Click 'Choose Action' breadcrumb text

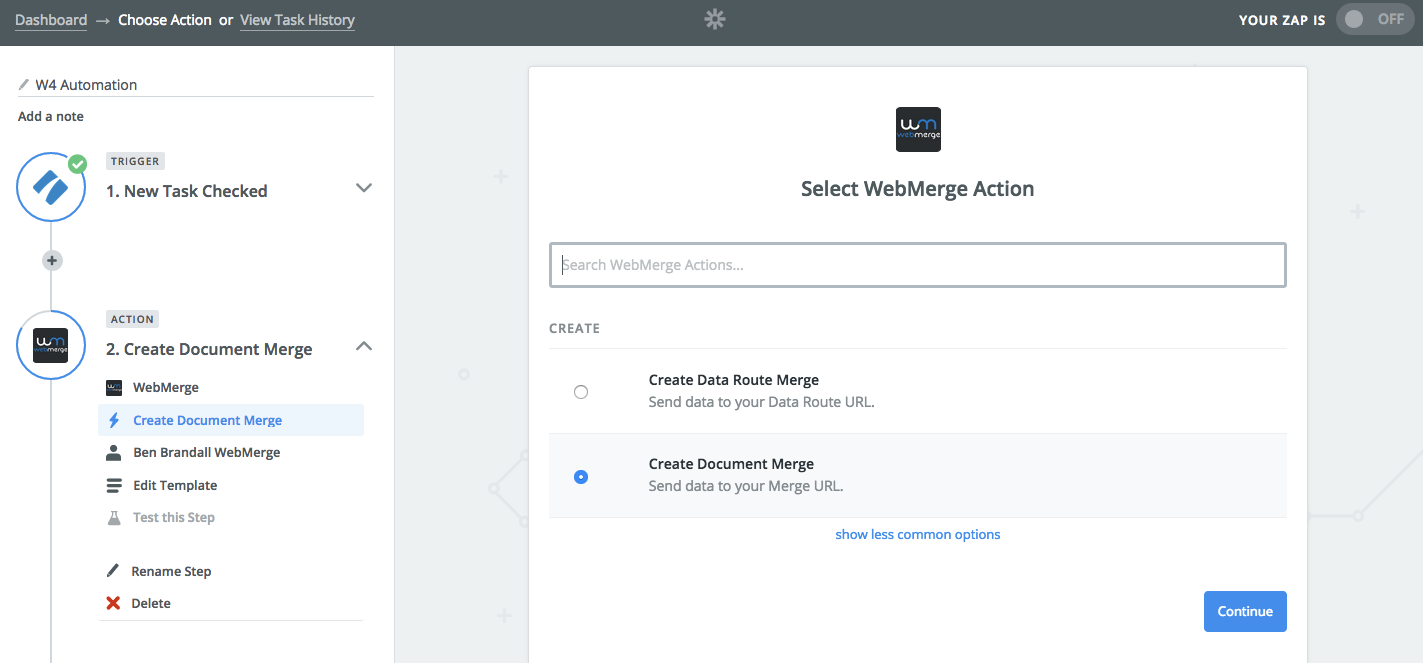[x=165, y=20]
